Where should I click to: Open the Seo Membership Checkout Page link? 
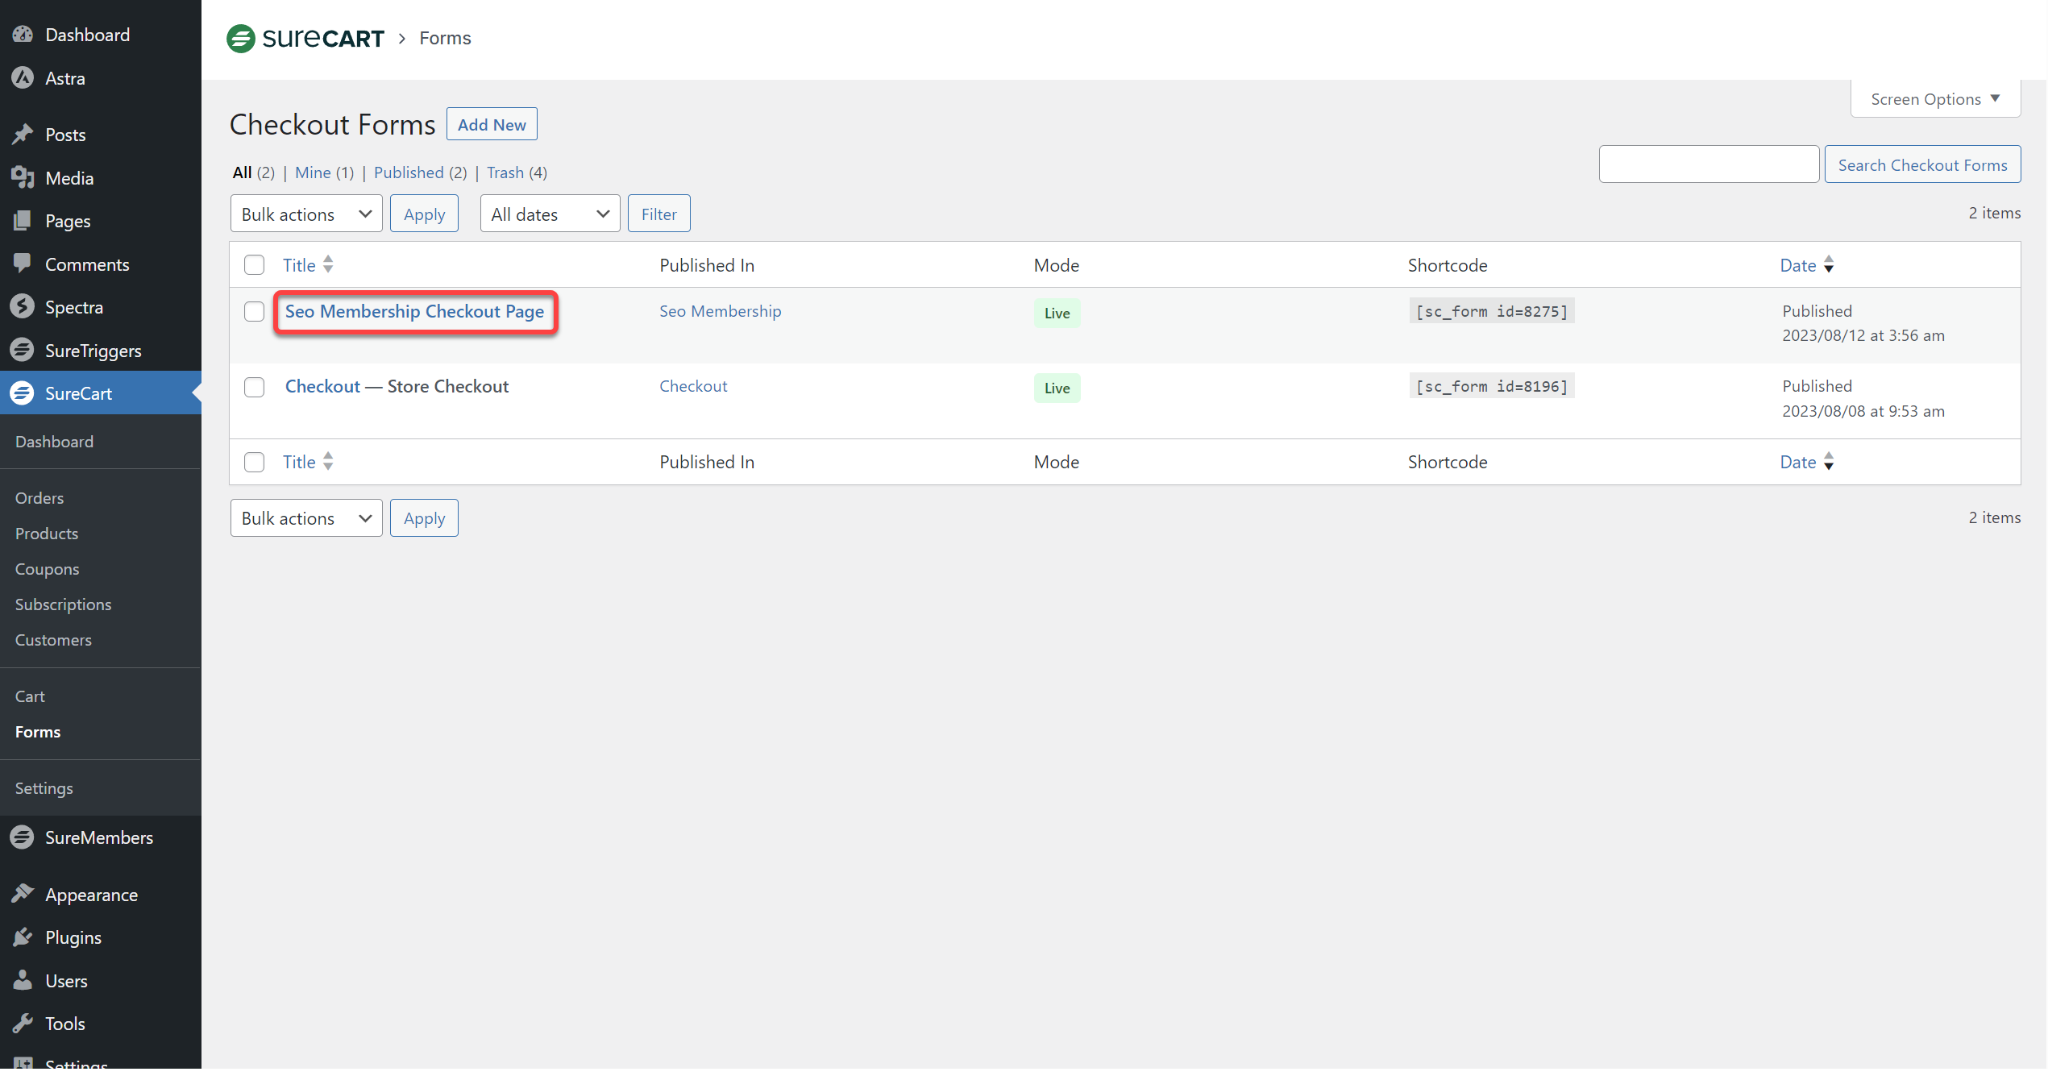(414, 312)
